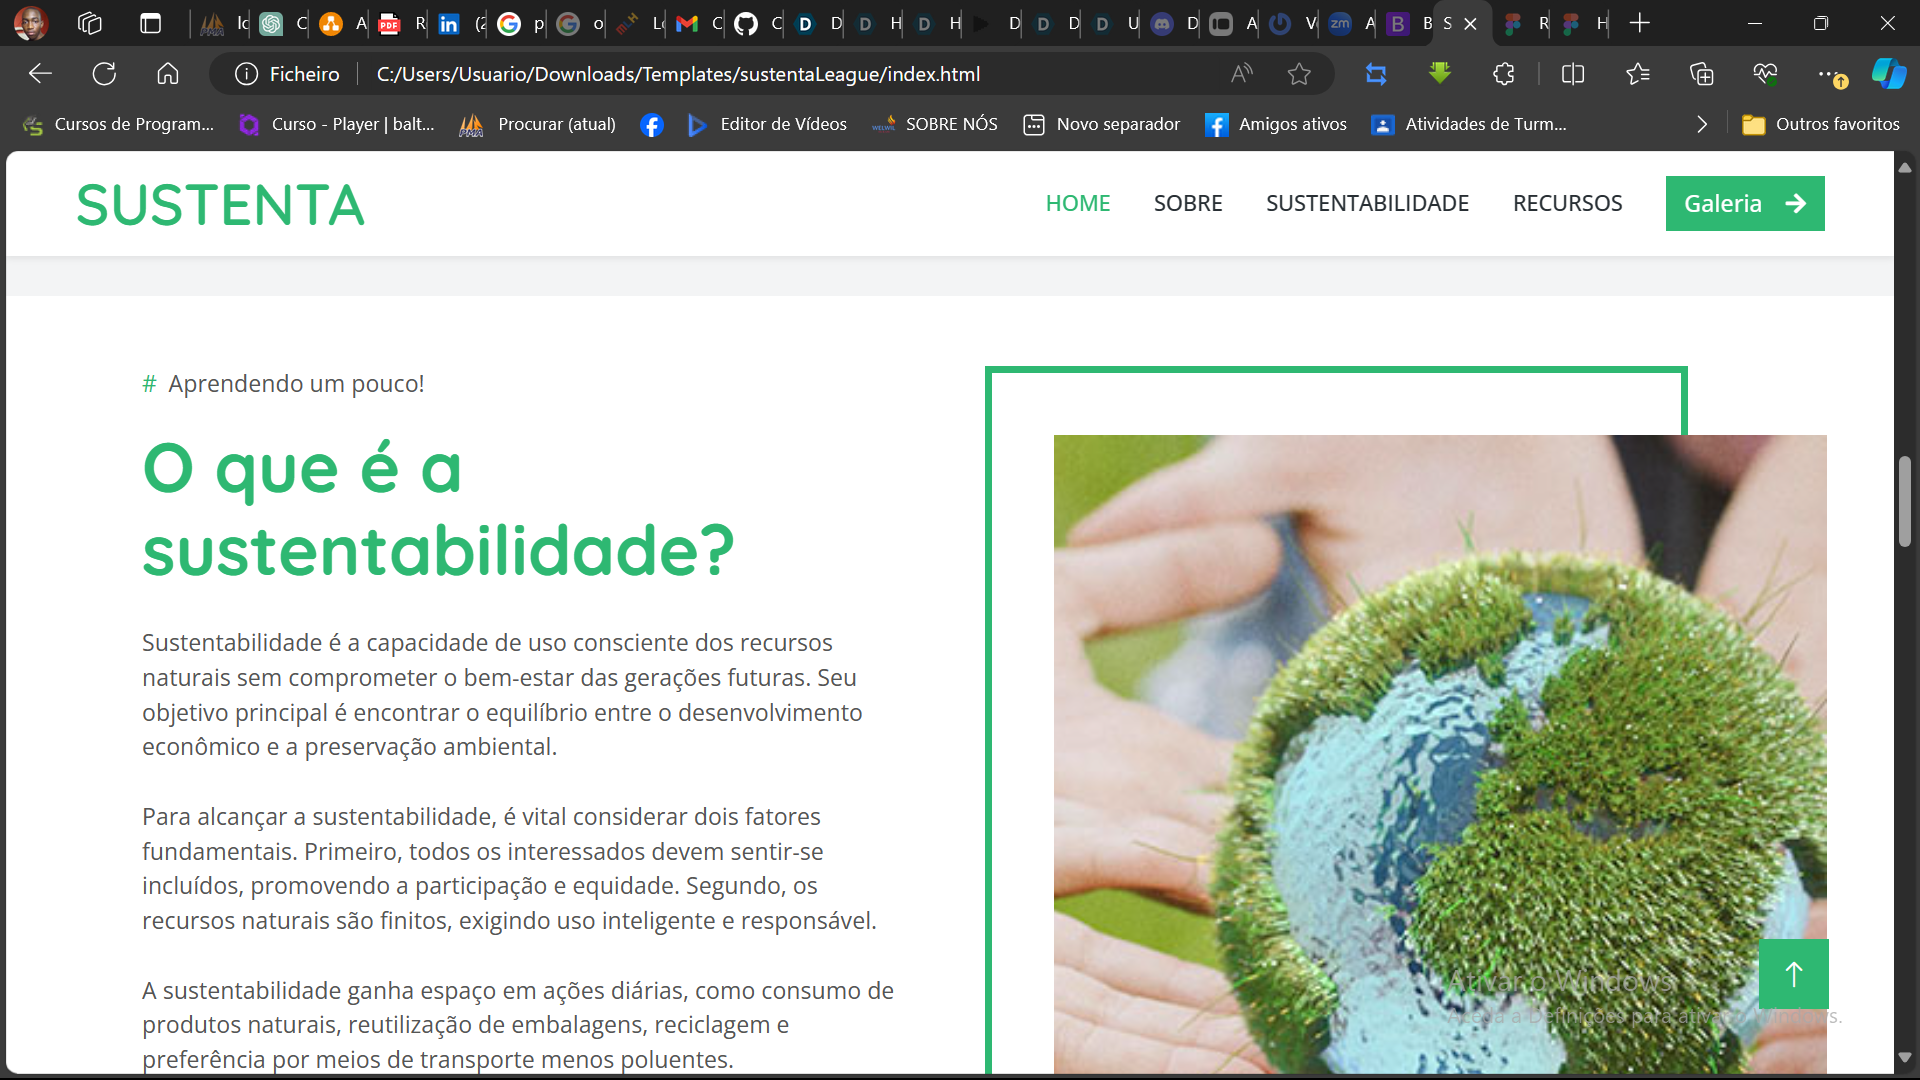Open the Collections icon
The height and width of the screenshot is (1080, 1920).
1701,74
